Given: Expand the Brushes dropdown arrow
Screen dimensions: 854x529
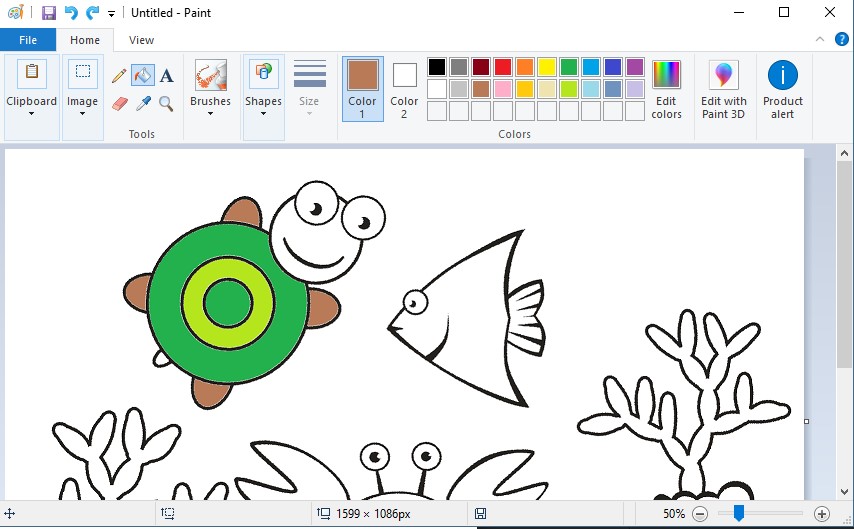Looking at the screenshot, I should tap(210, 114).
